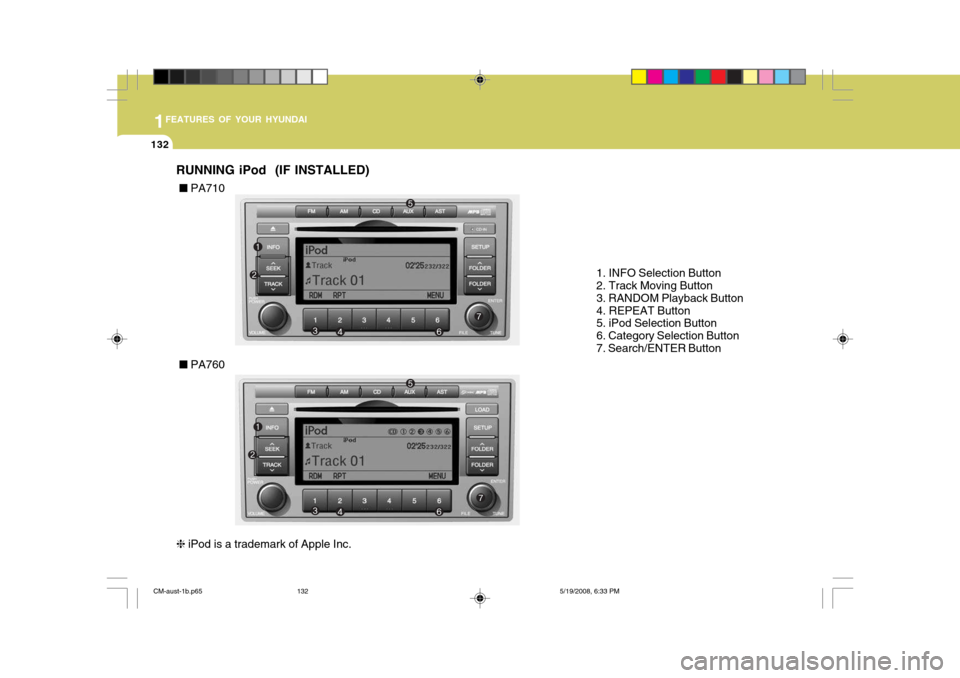The height and width of the screenshot is (678, 960).
Task: Click the yellow swatch in the color bar
Action: (x=639, y=77)
